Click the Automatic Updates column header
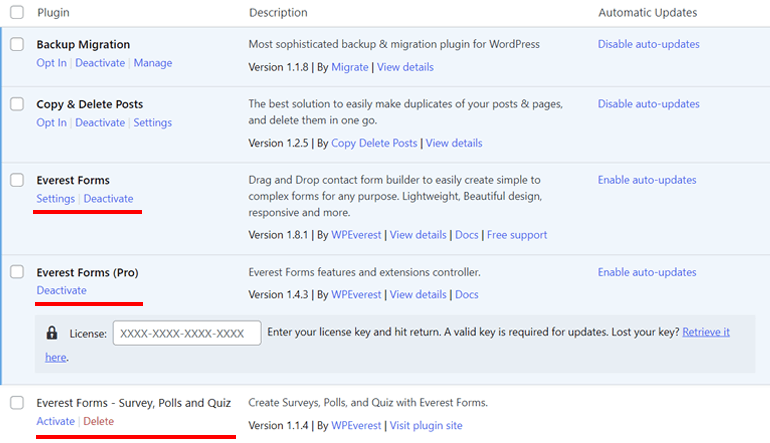The image size is (770, 443). (647, 13)
